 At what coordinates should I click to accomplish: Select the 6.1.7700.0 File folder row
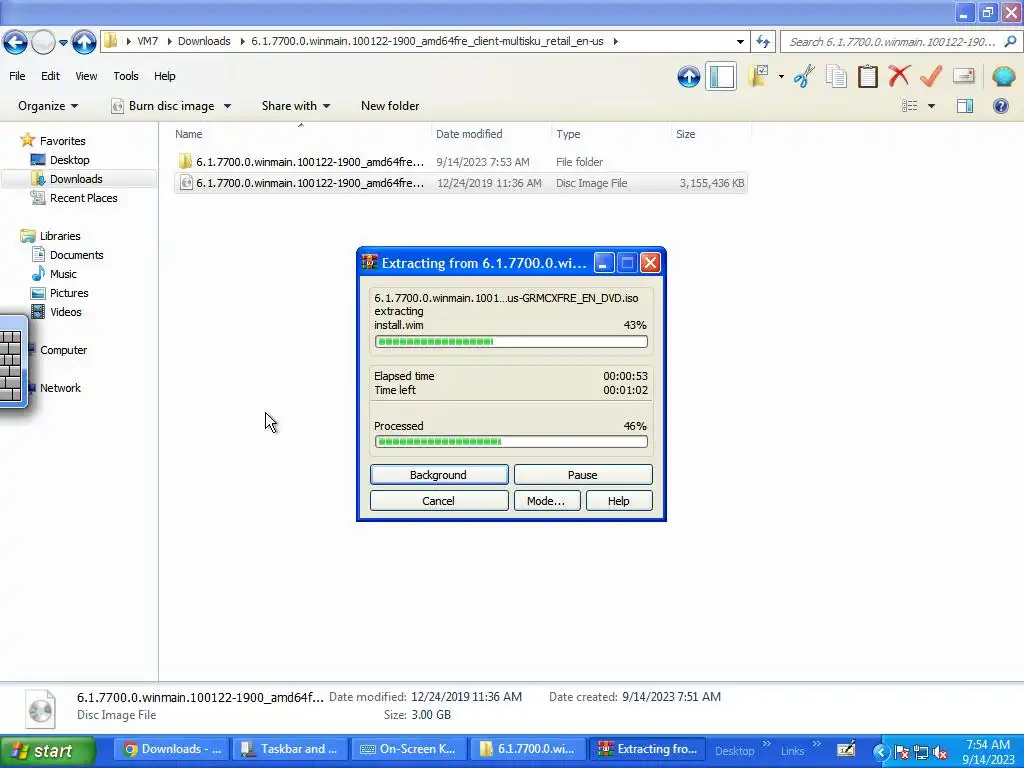click(460, 162)
